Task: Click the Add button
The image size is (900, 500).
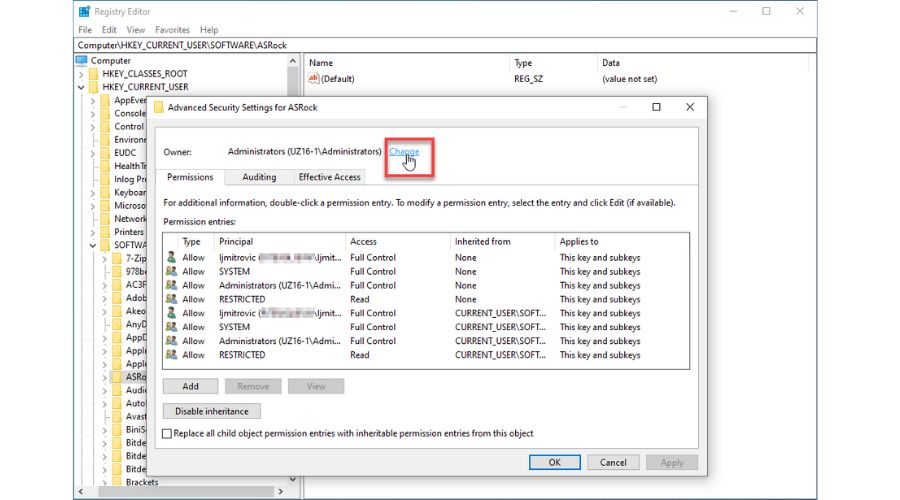Action: pyautogui.click(x=191, y=386)
